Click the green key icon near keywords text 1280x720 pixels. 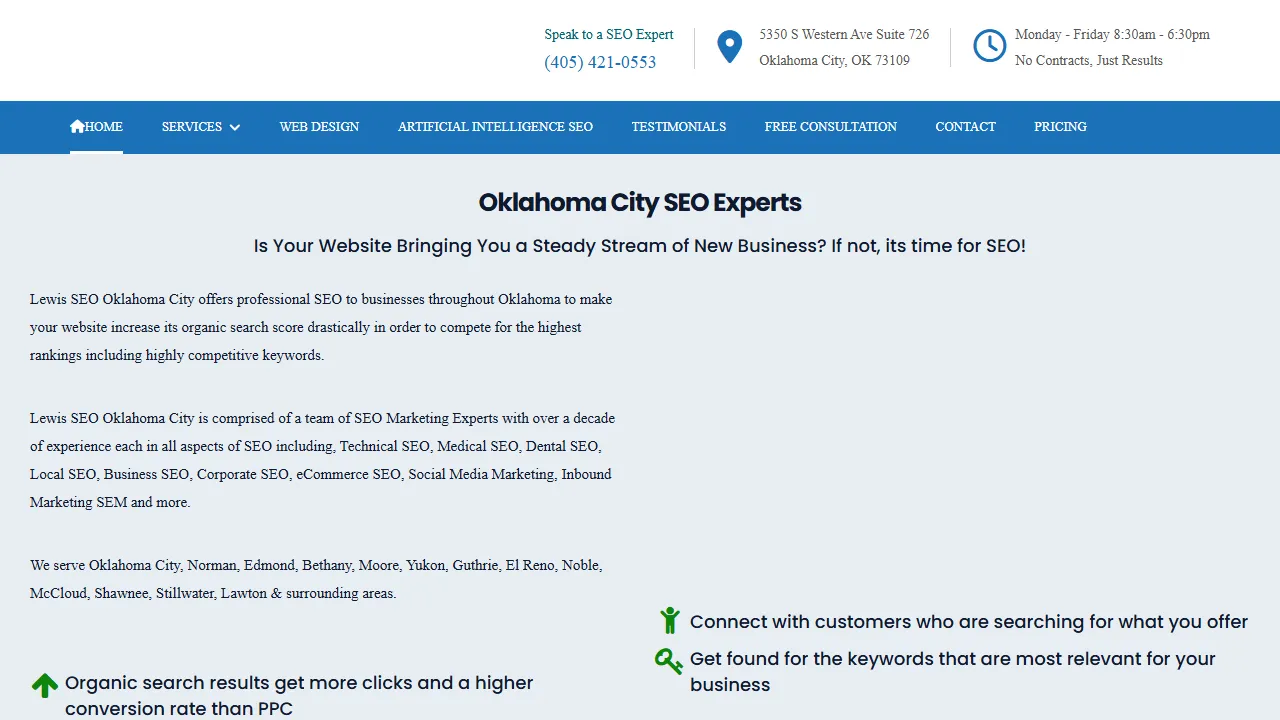pyautogui.click(x=668, y=660)
